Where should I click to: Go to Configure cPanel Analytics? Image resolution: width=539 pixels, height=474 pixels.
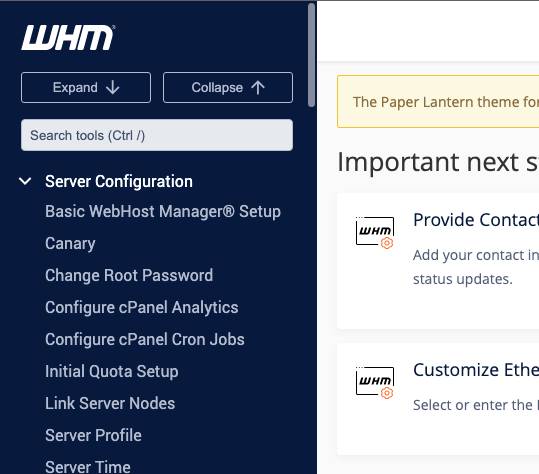click(142, 307)
